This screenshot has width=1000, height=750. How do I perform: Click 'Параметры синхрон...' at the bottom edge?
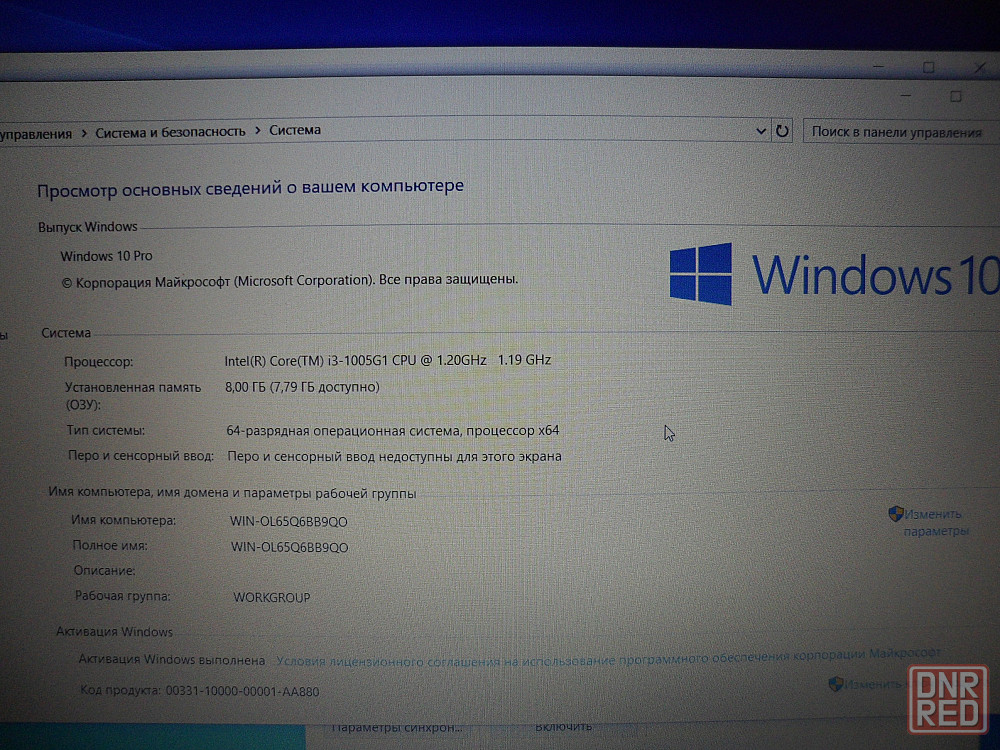pos(397,727)
